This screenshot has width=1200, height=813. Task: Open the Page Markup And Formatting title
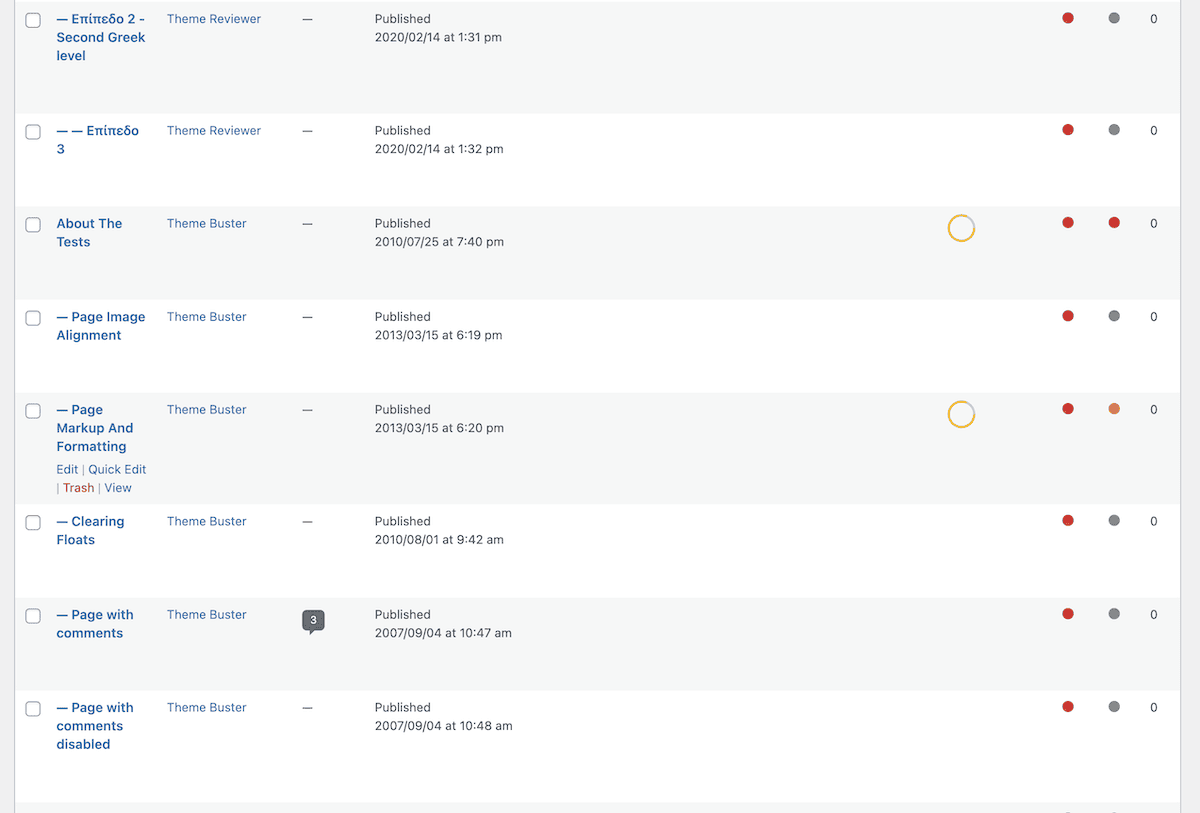[x=95, y=428]
